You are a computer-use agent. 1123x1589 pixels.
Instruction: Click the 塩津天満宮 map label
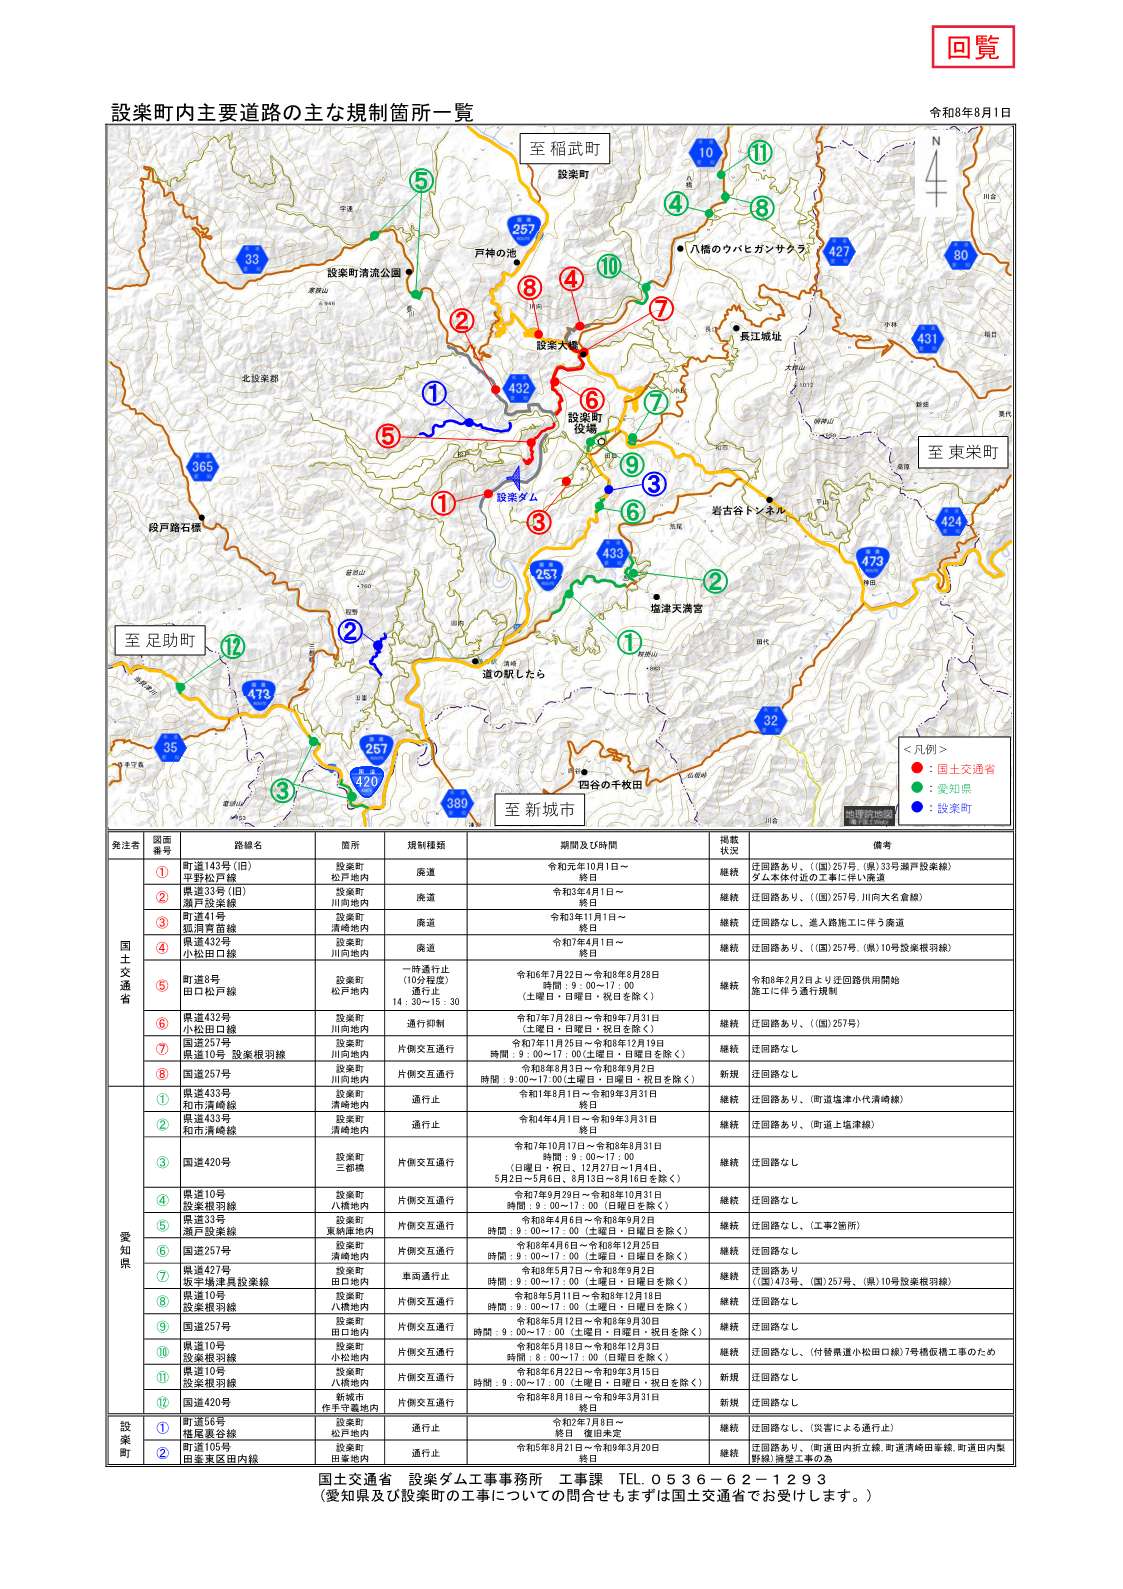pos(676,608)
